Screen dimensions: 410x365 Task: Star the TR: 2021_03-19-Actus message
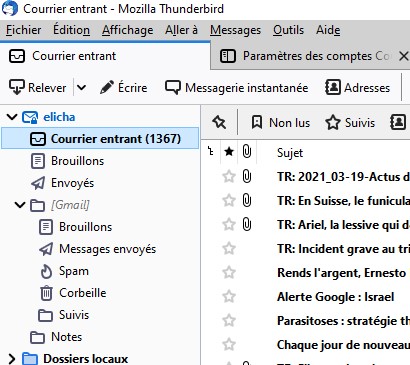[229, 176]
